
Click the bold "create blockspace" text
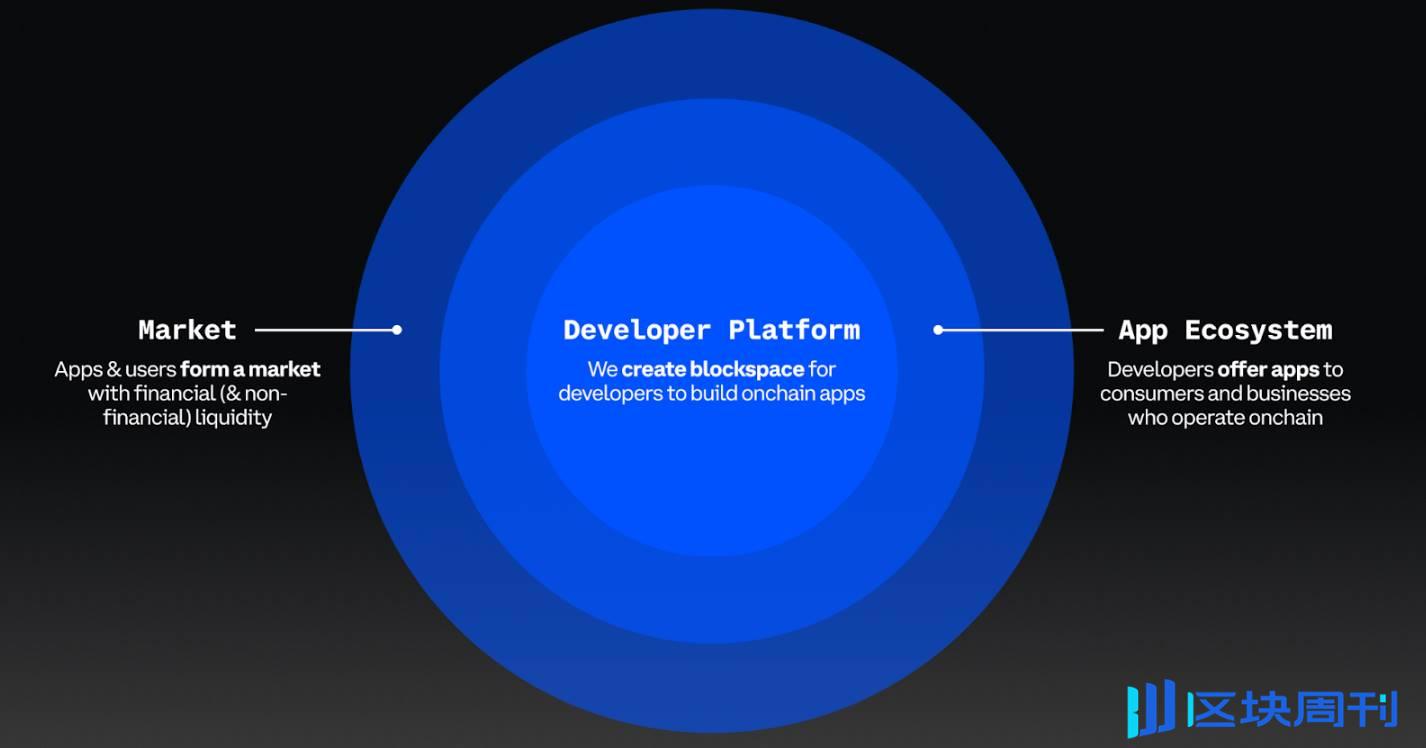pos(712,369)
